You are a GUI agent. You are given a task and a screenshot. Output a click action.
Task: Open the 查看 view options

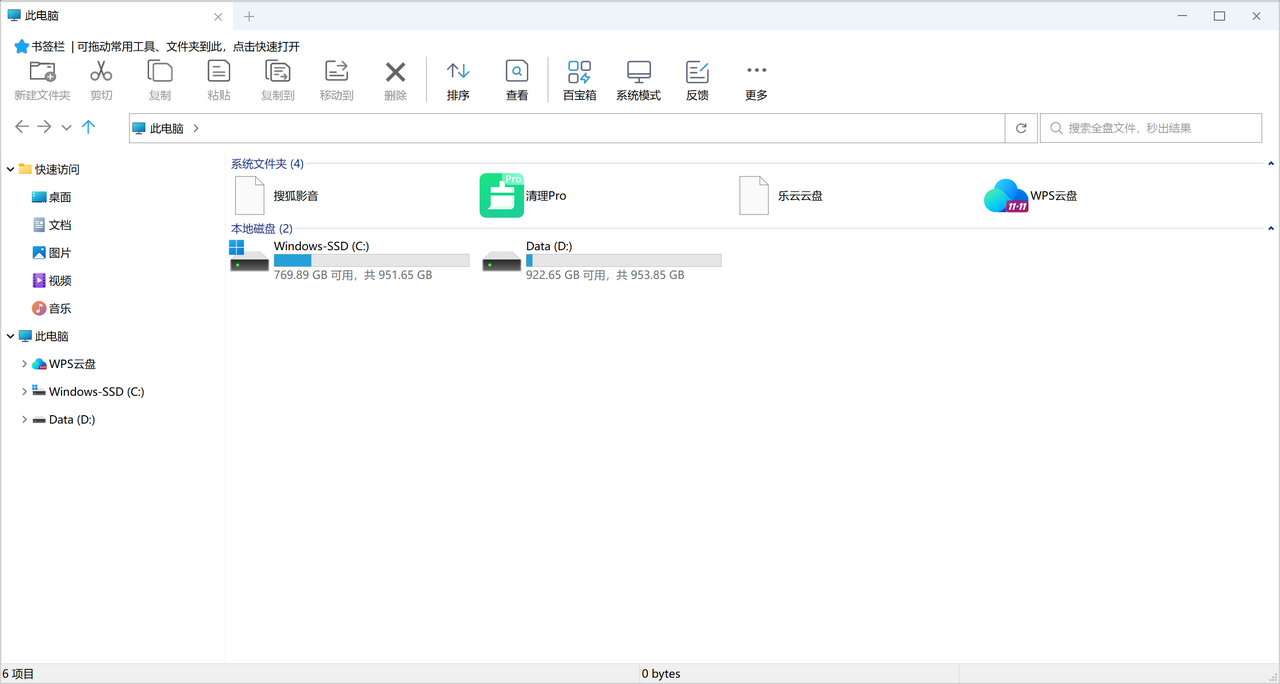[516, 78]
